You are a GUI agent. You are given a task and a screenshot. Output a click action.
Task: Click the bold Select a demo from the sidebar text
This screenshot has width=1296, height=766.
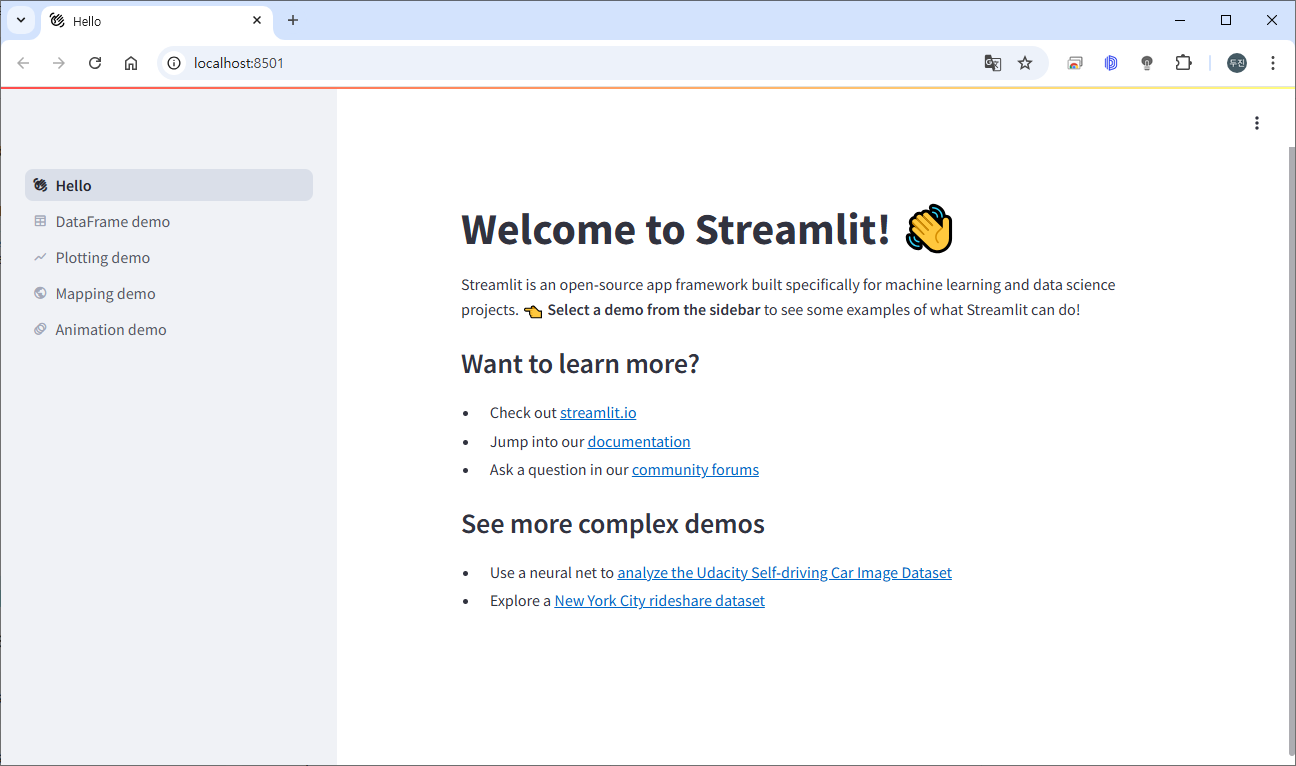(x=654, y=310)
